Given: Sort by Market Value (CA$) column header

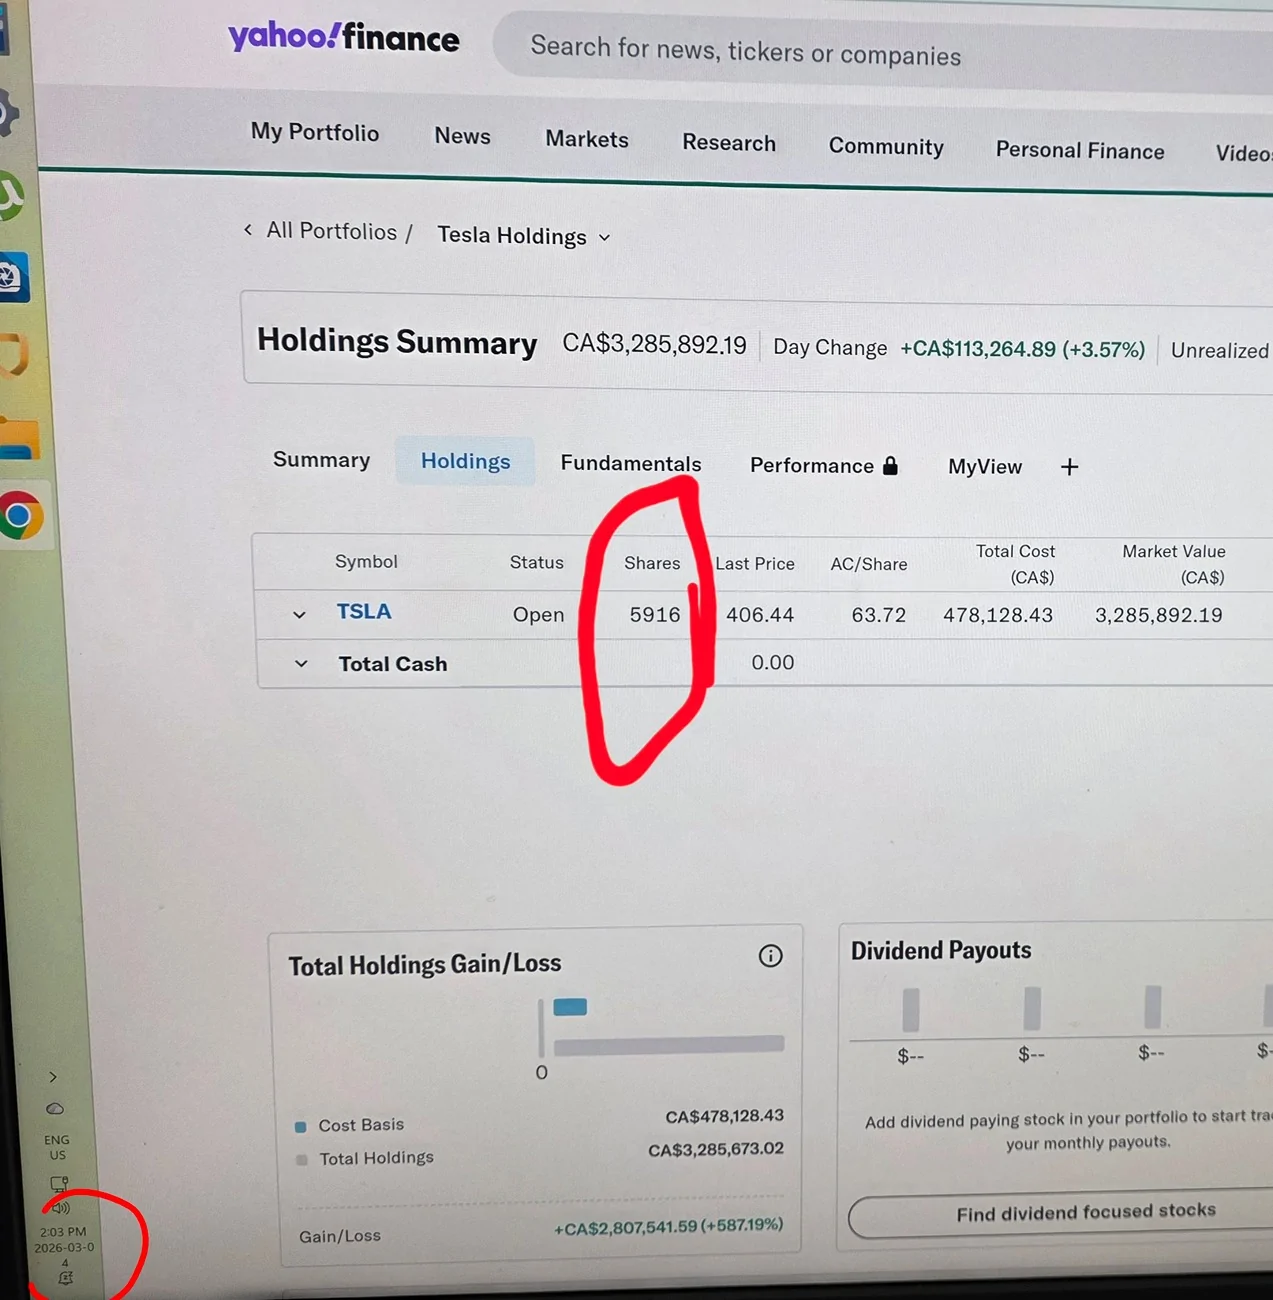Looking at the screenshot, I should (1174, 564).
